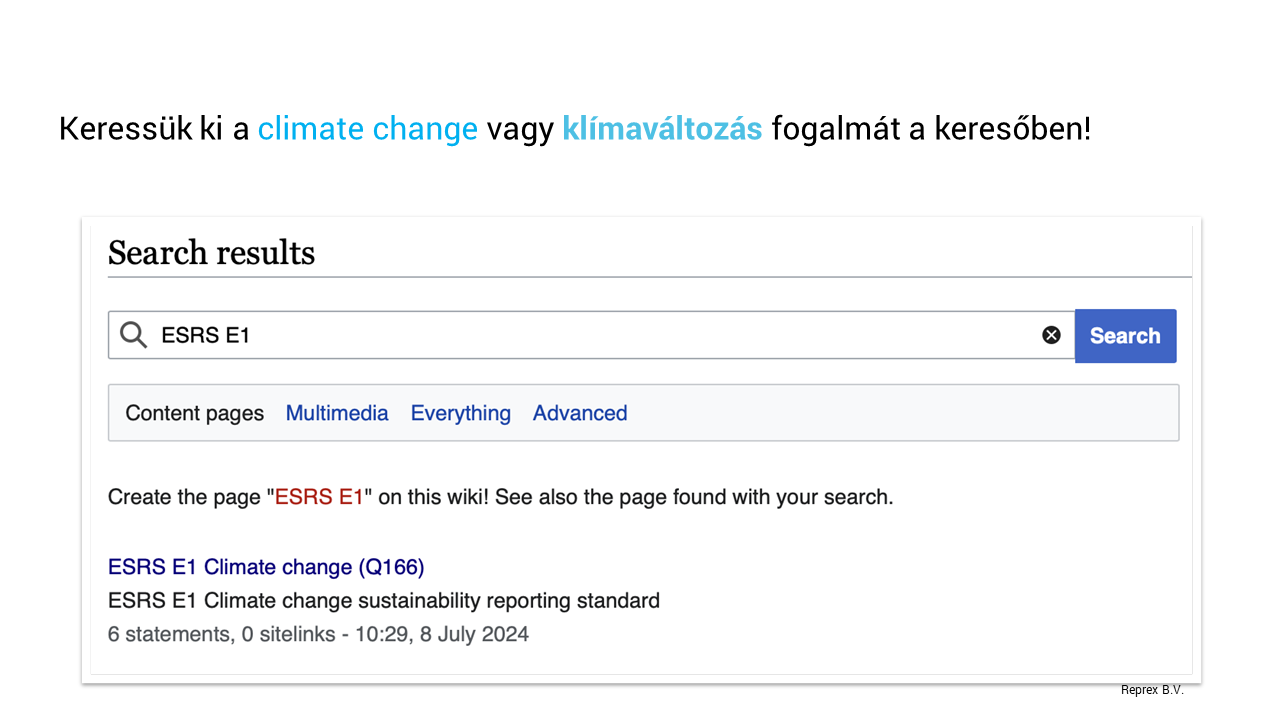Click the Search results heading
The height and width of the screenshot is (720, 1280).
(x=211, y=253)
